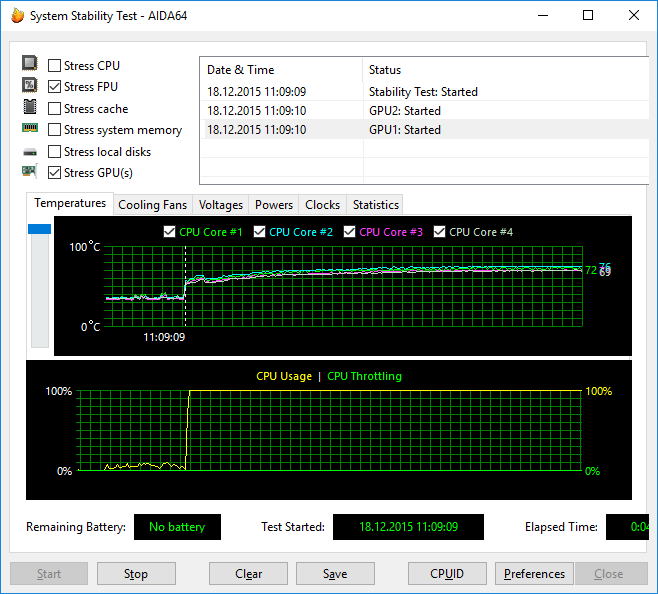This screenshot has height=594, width=658.
Task: Clear the test log with the Clear button
Action: [248, 573]
